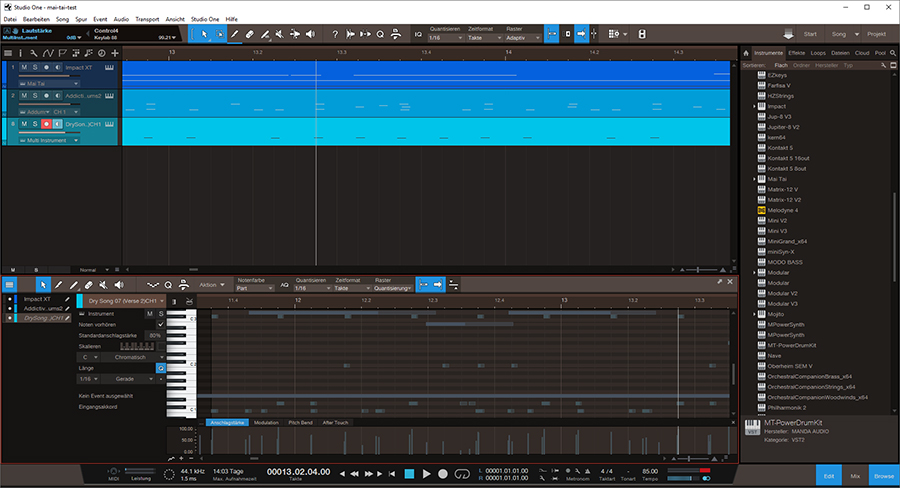Switch to the Loops browser tab

coord(818,53)
